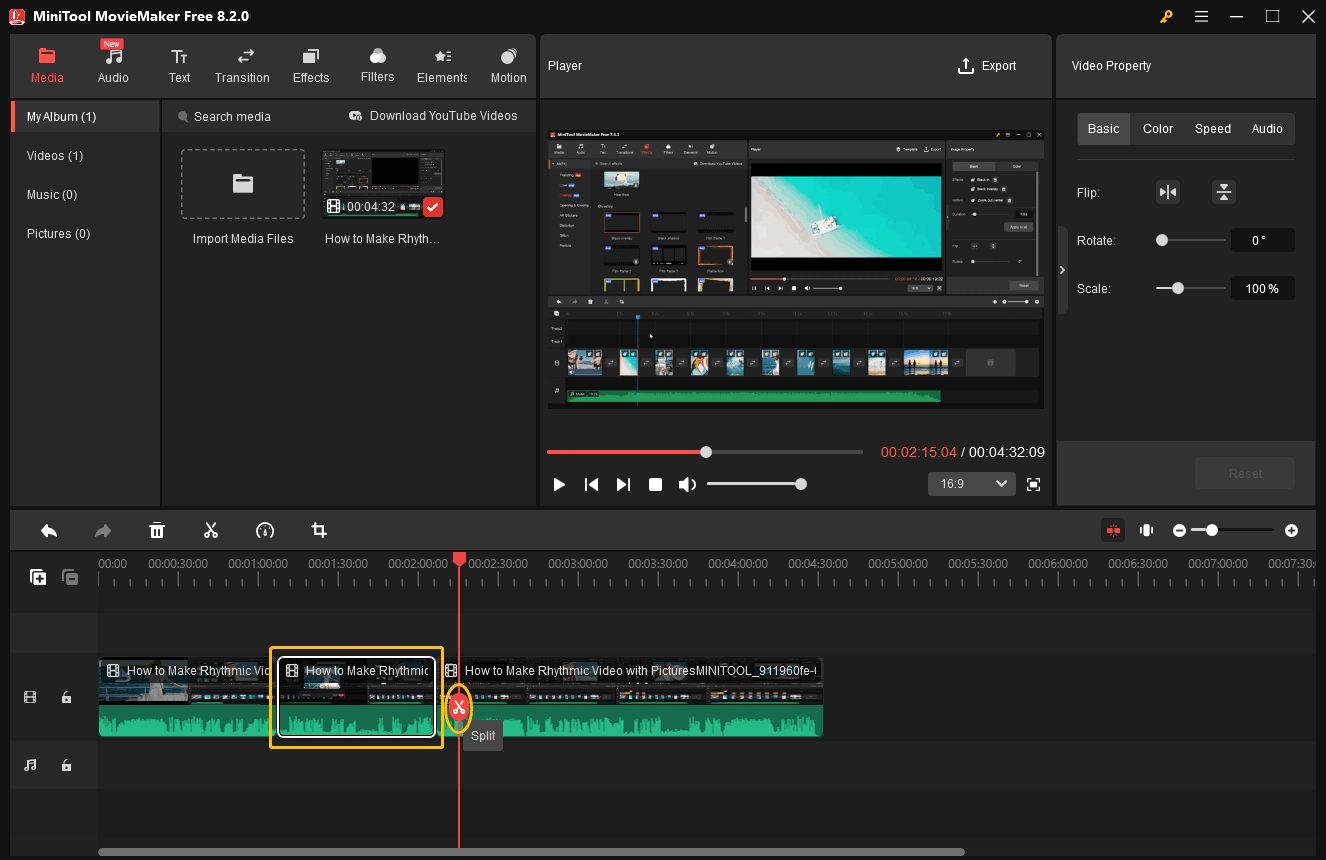1326x860 pixels.
Task: Select the clip titled with PicturesMINITOOL
Action: pyautogui.click(x=632, y=697)
